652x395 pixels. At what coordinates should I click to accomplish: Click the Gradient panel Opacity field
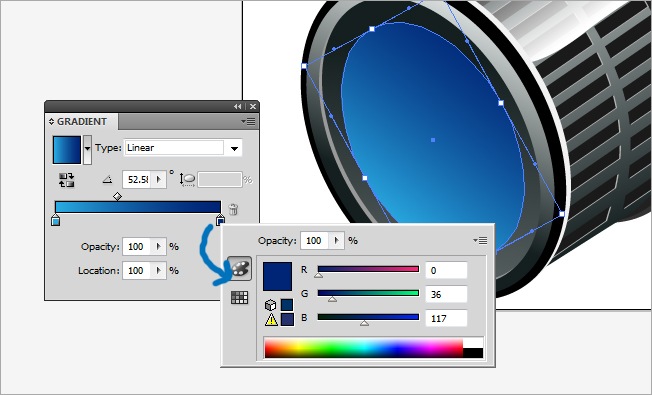click(x=137, y=247)
